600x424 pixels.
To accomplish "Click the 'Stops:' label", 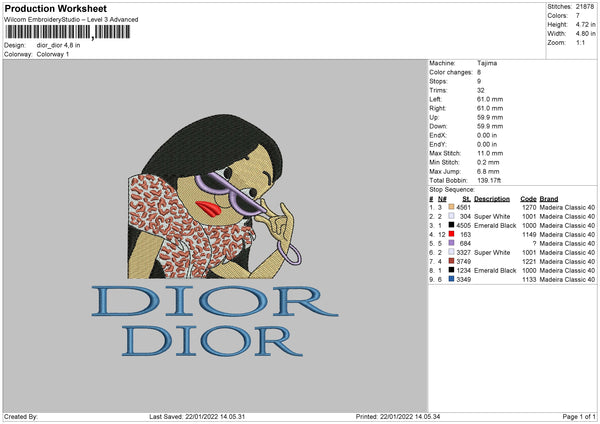I will 438,81.
